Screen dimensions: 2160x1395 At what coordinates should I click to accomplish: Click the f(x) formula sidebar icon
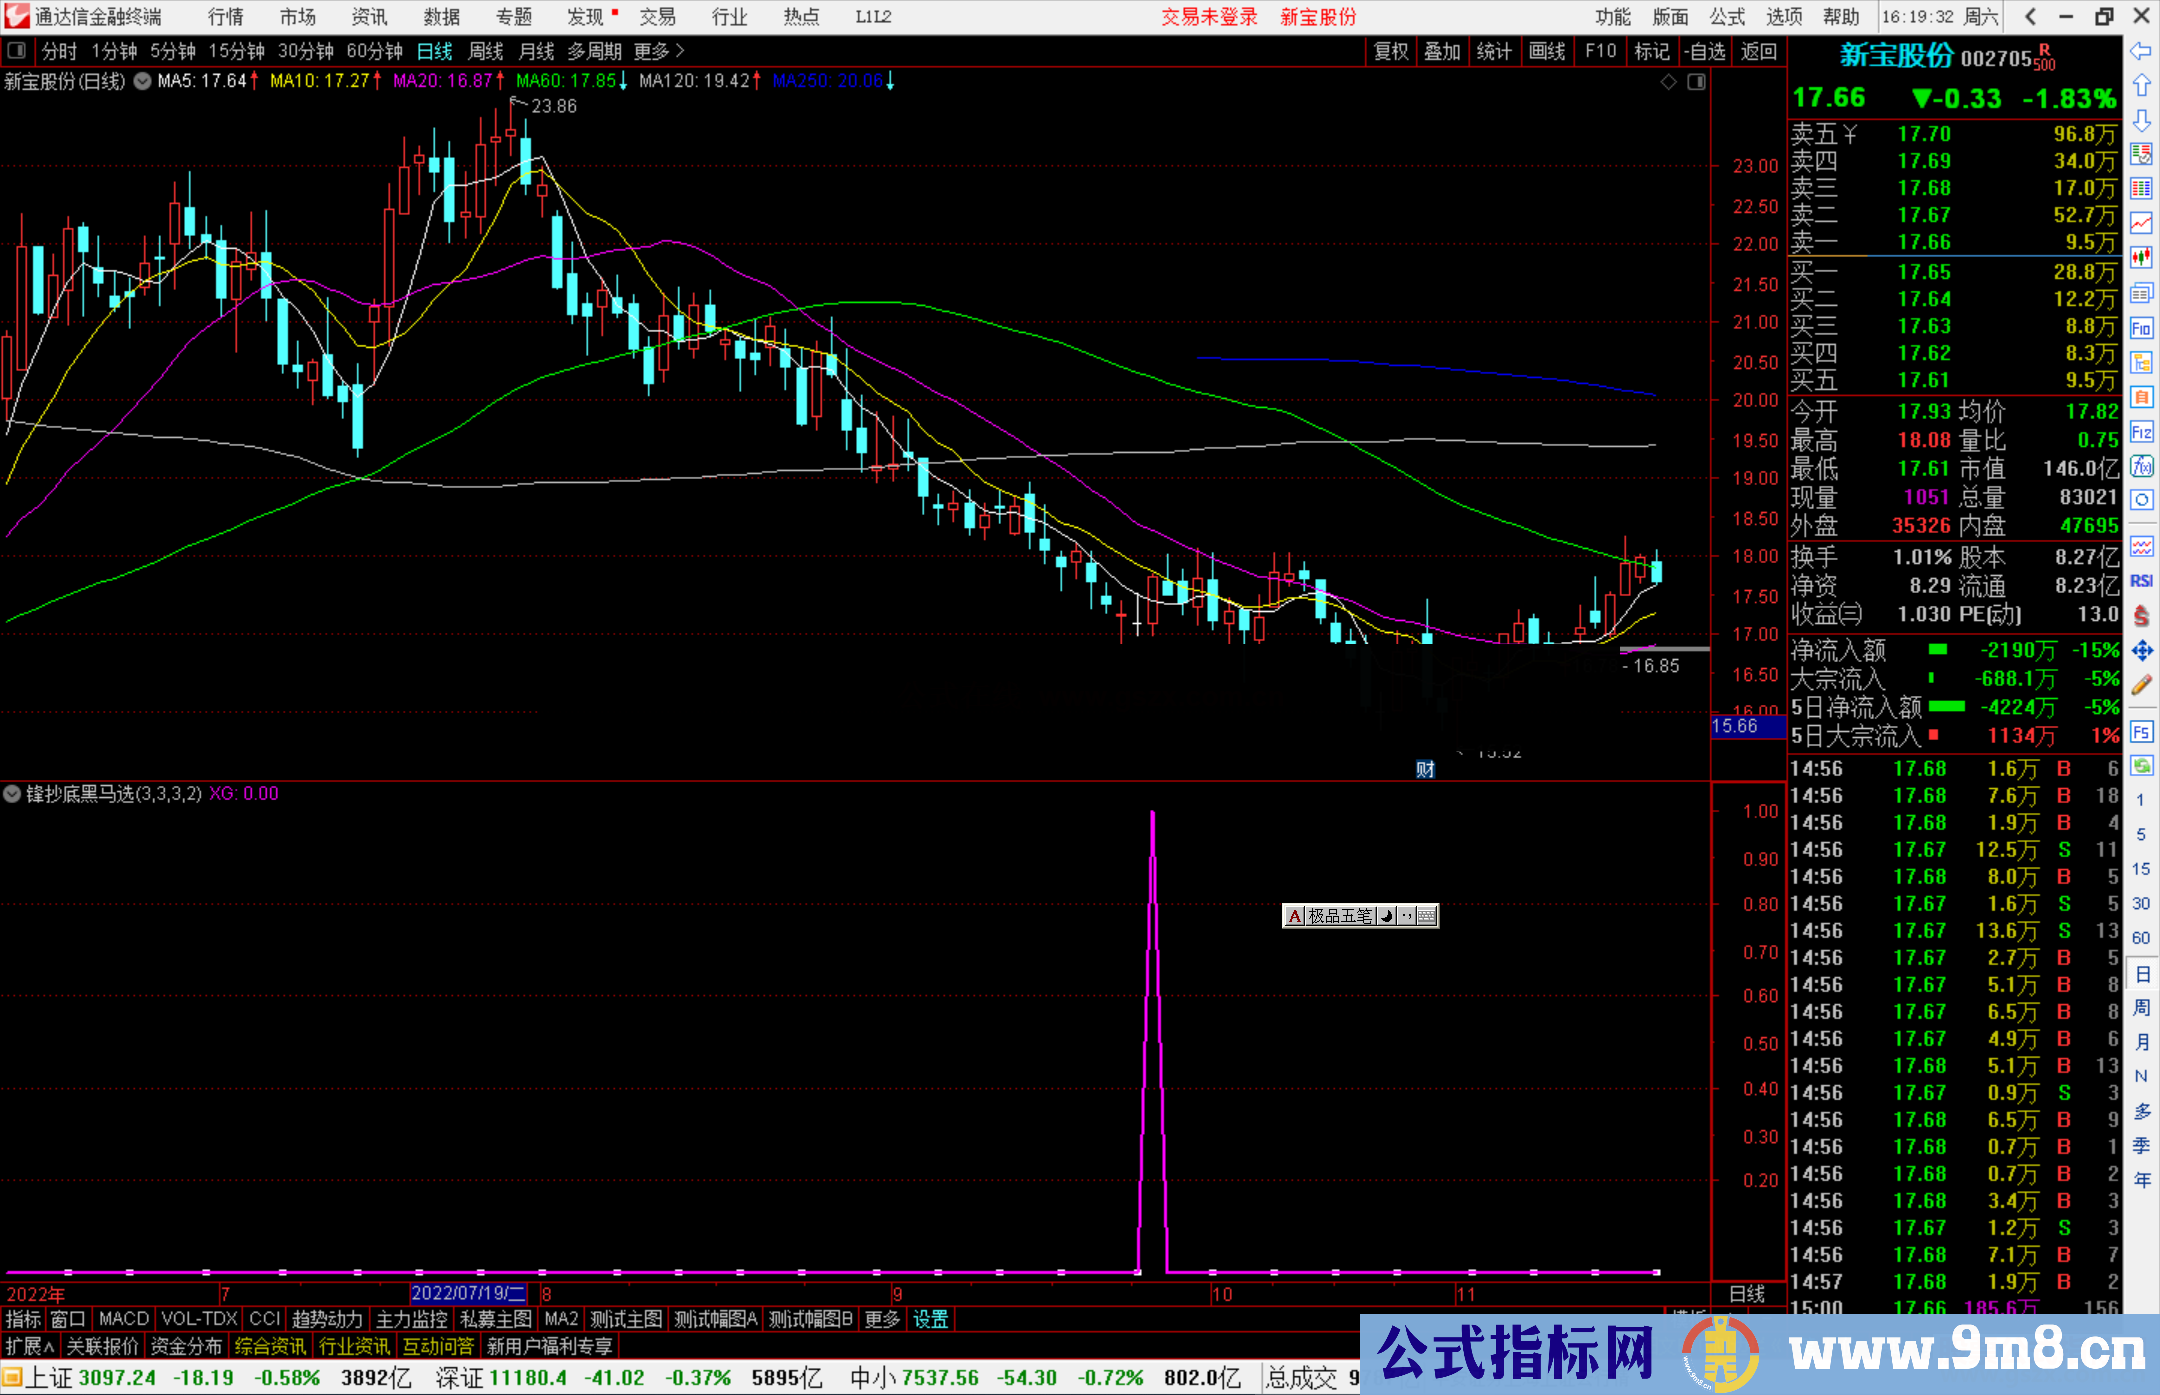(x=2141, y=466)
